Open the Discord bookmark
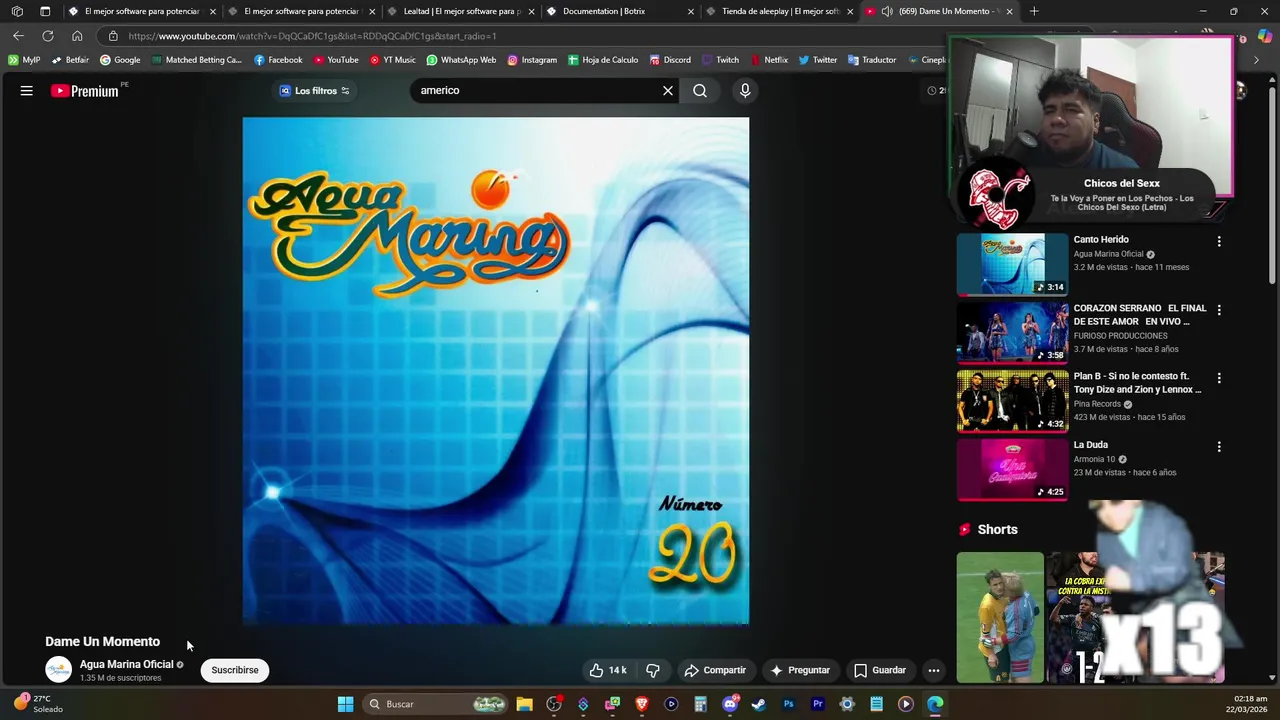 (669, 60)
